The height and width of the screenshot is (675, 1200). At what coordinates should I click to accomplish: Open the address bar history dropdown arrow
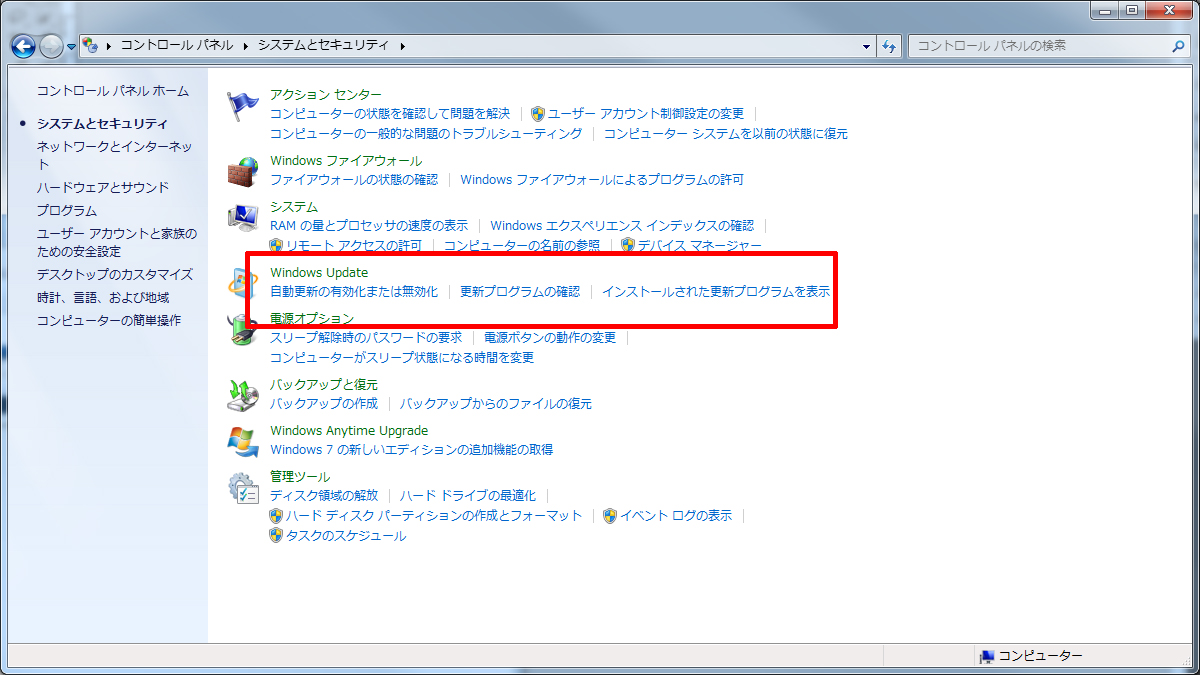click(866, 46)
